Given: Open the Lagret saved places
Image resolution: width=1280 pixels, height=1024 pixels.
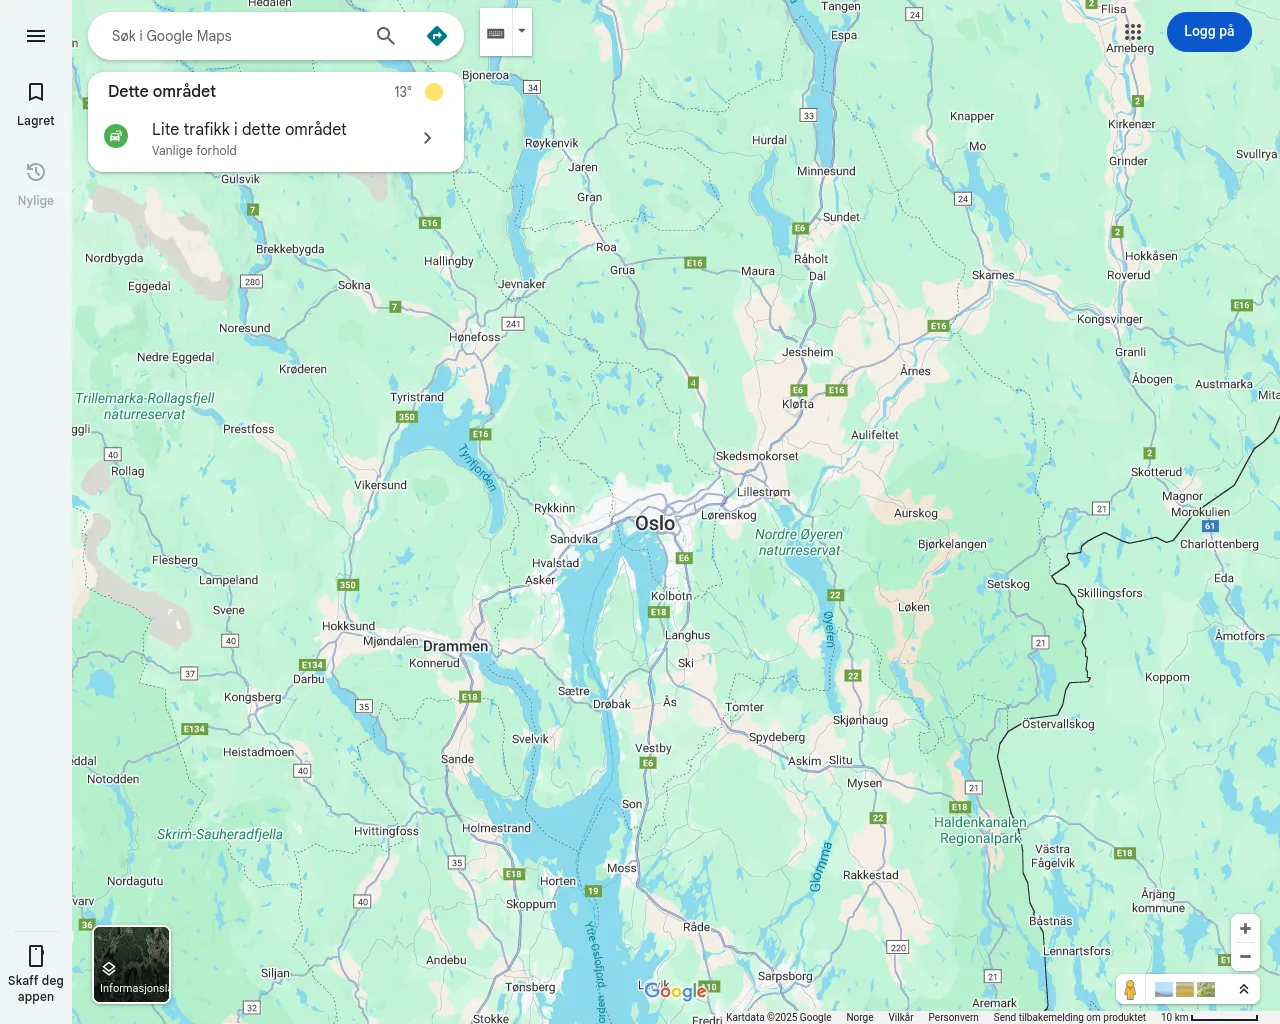Looking at the screenshot, I should [36, 104].
